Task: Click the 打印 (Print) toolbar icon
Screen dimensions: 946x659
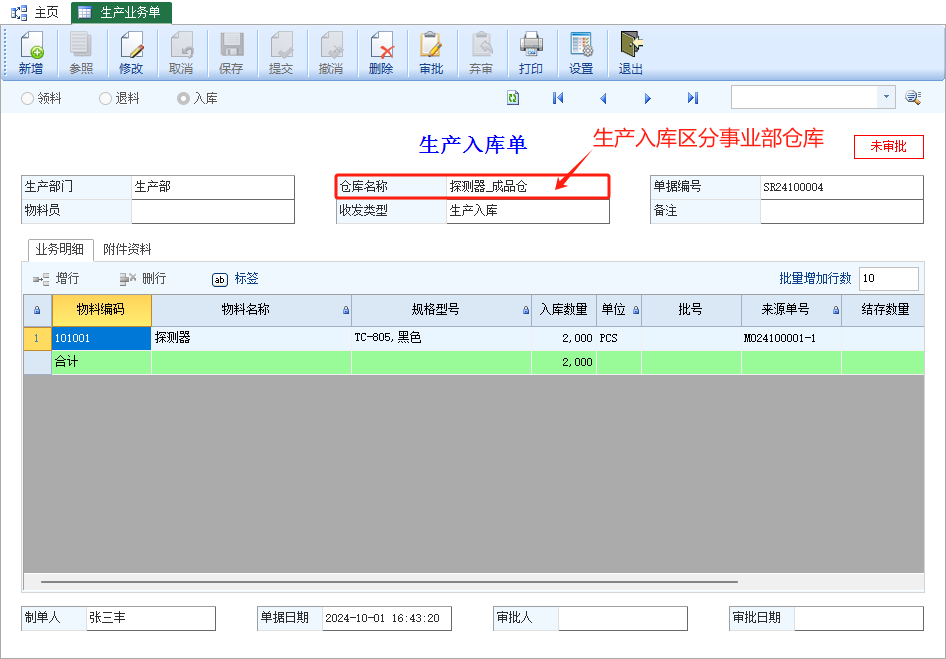Action: (531, 53)
